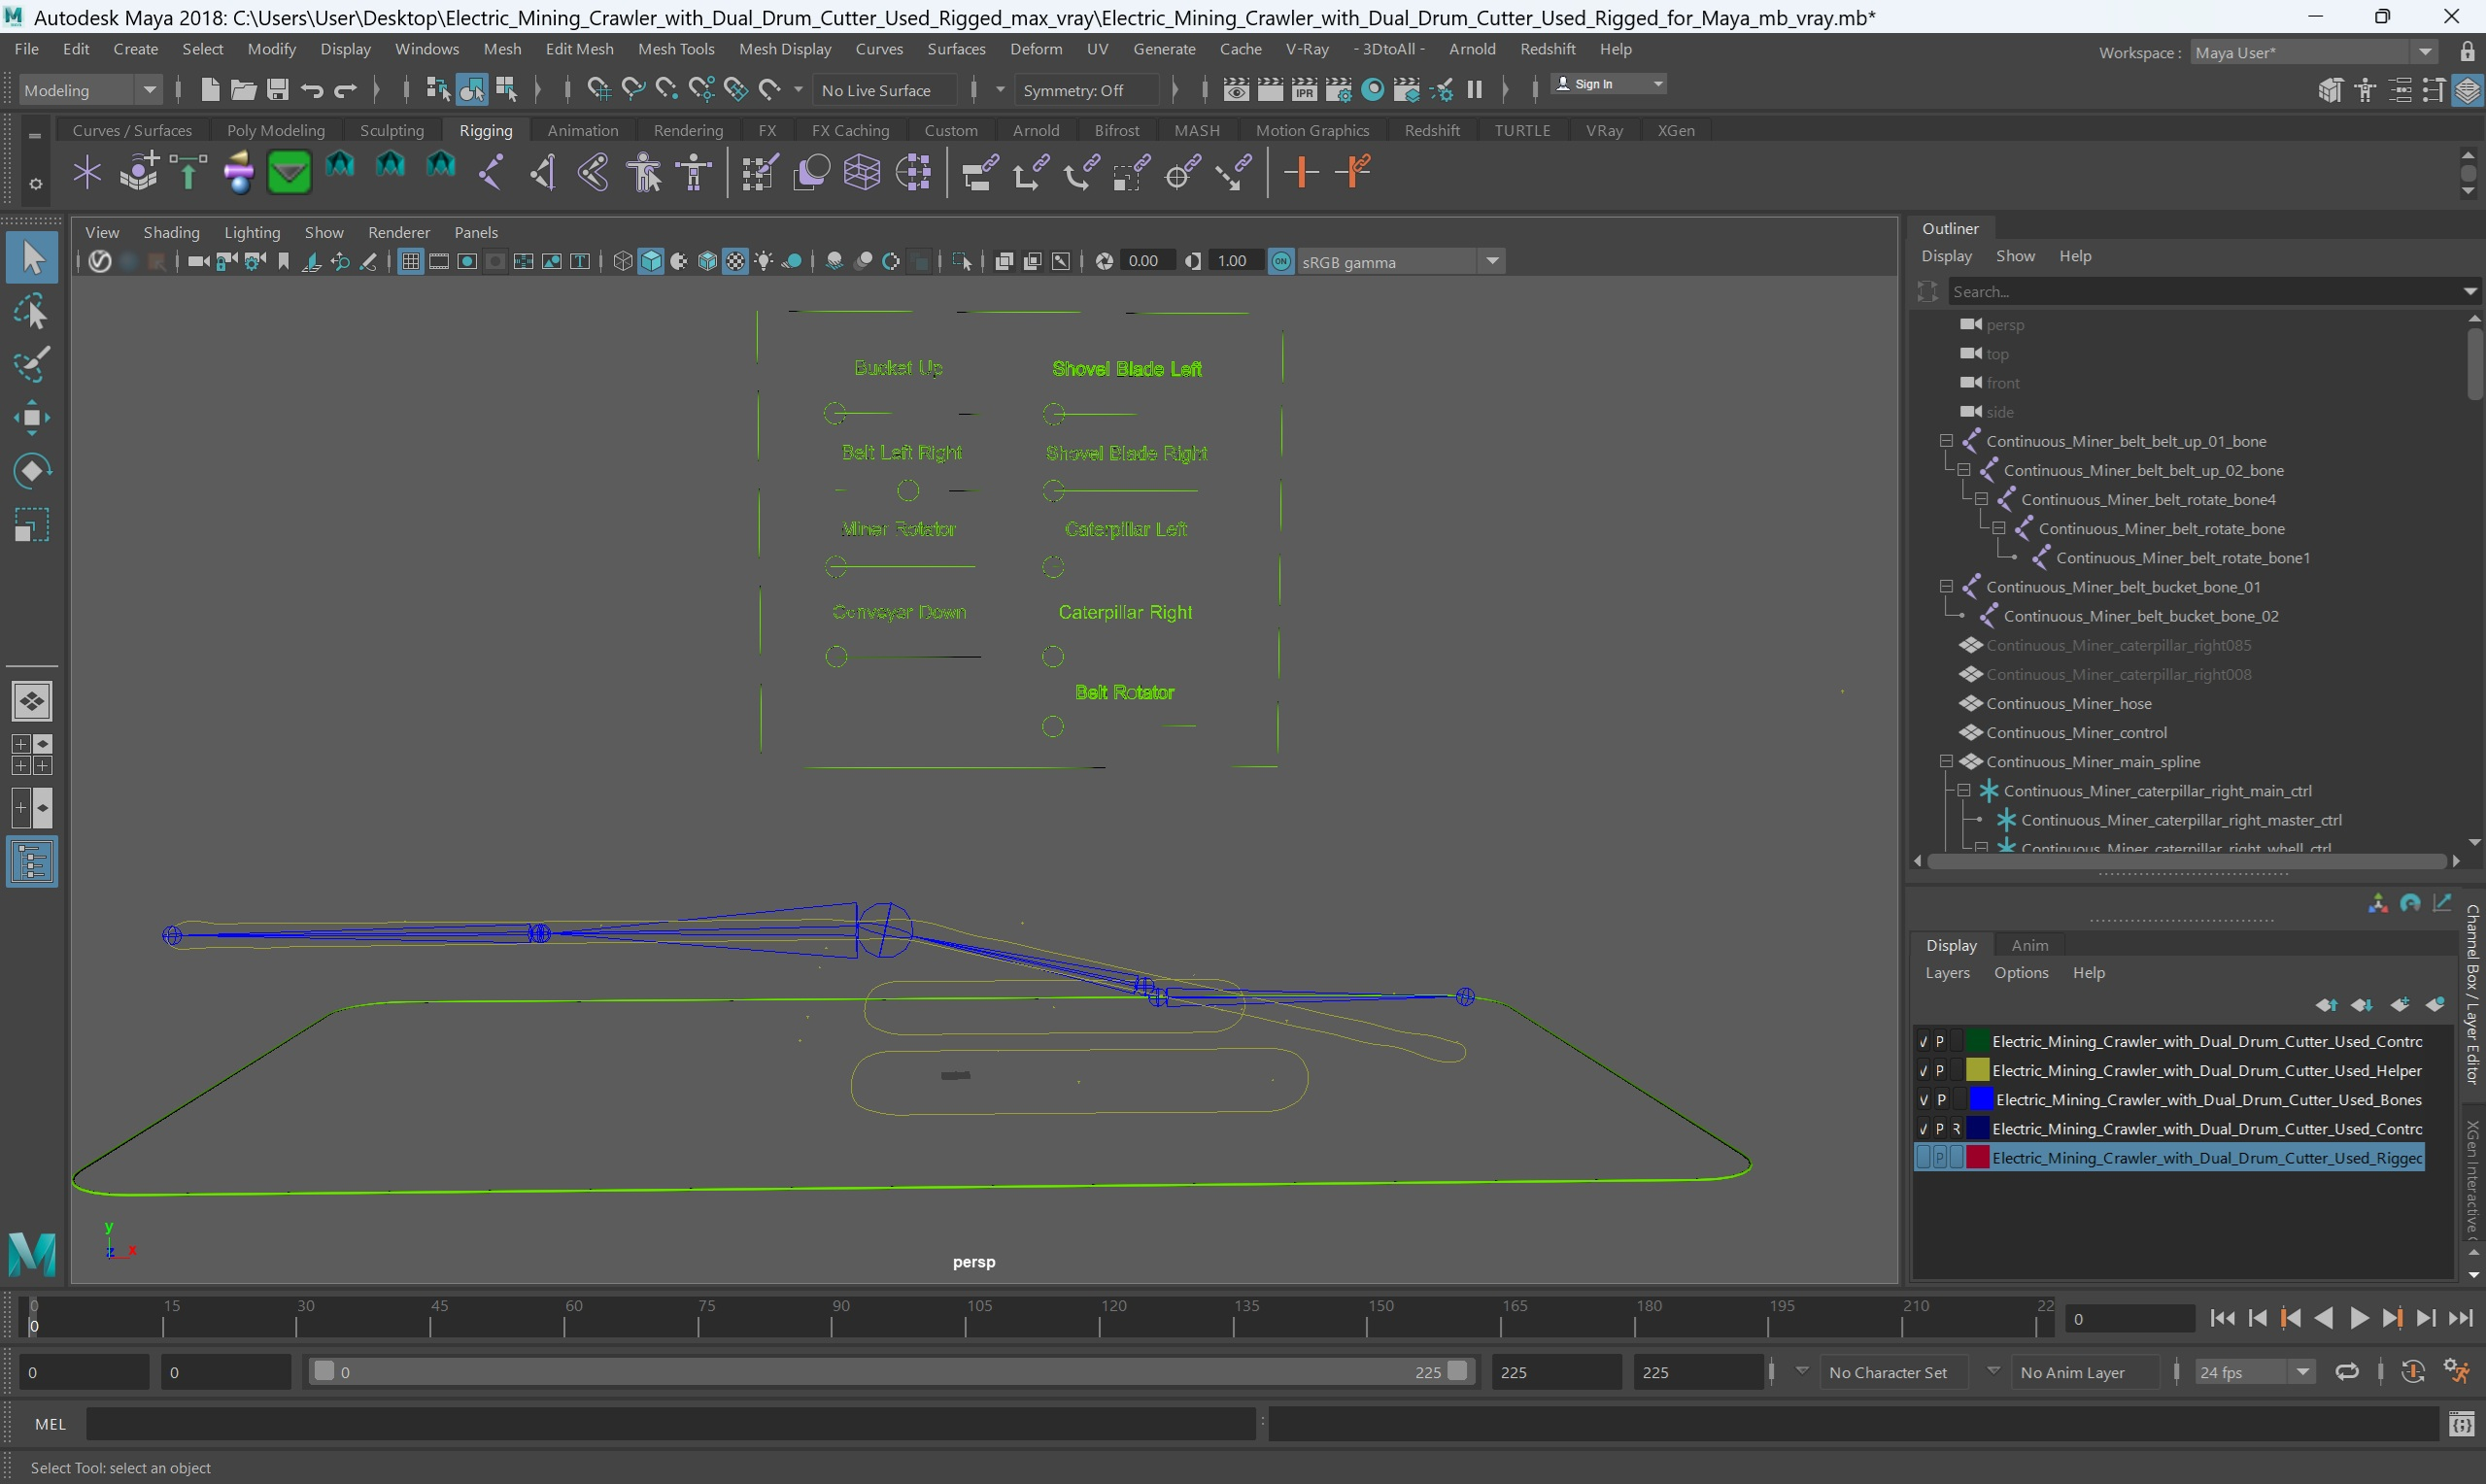
Task: Click the Create Locator shelf icon
Action: click(87, 173)
